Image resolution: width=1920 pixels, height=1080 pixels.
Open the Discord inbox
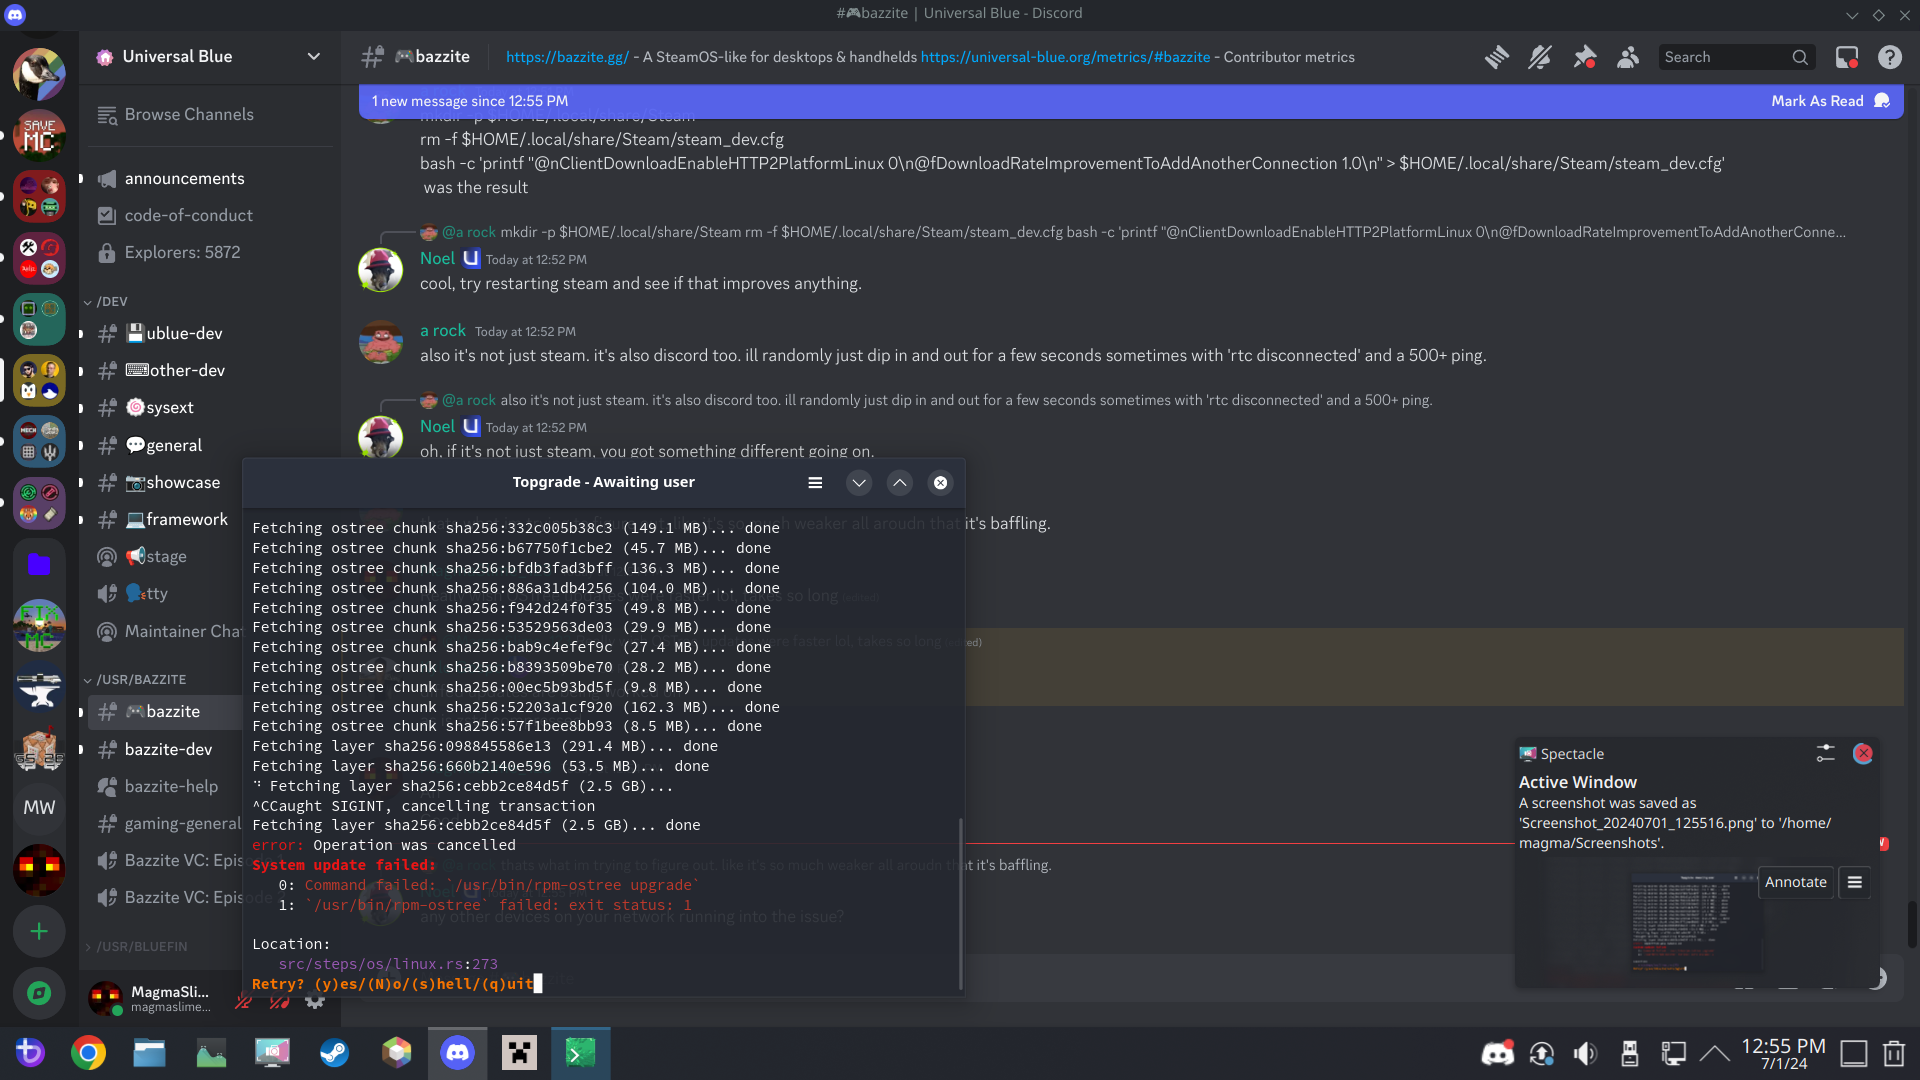coord(1846,57)
